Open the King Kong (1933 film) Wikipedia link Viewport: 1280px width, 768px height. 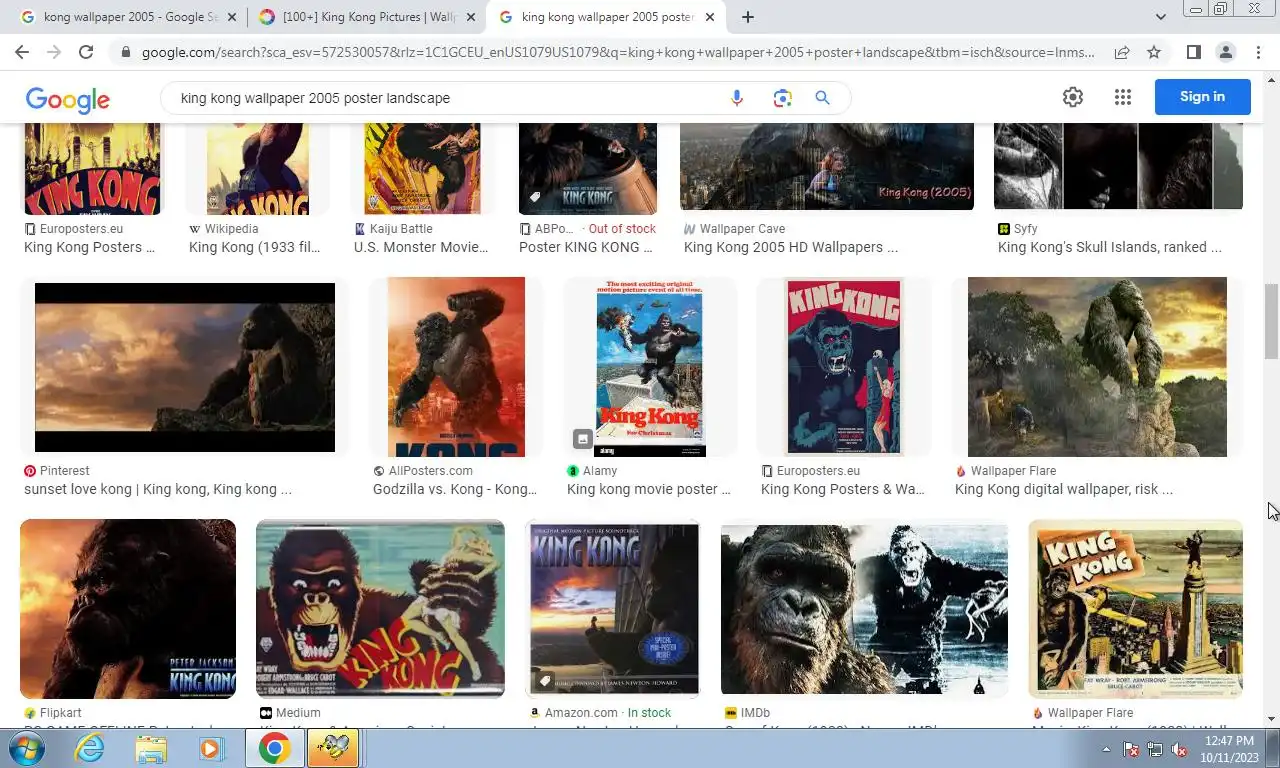[254, 247]
